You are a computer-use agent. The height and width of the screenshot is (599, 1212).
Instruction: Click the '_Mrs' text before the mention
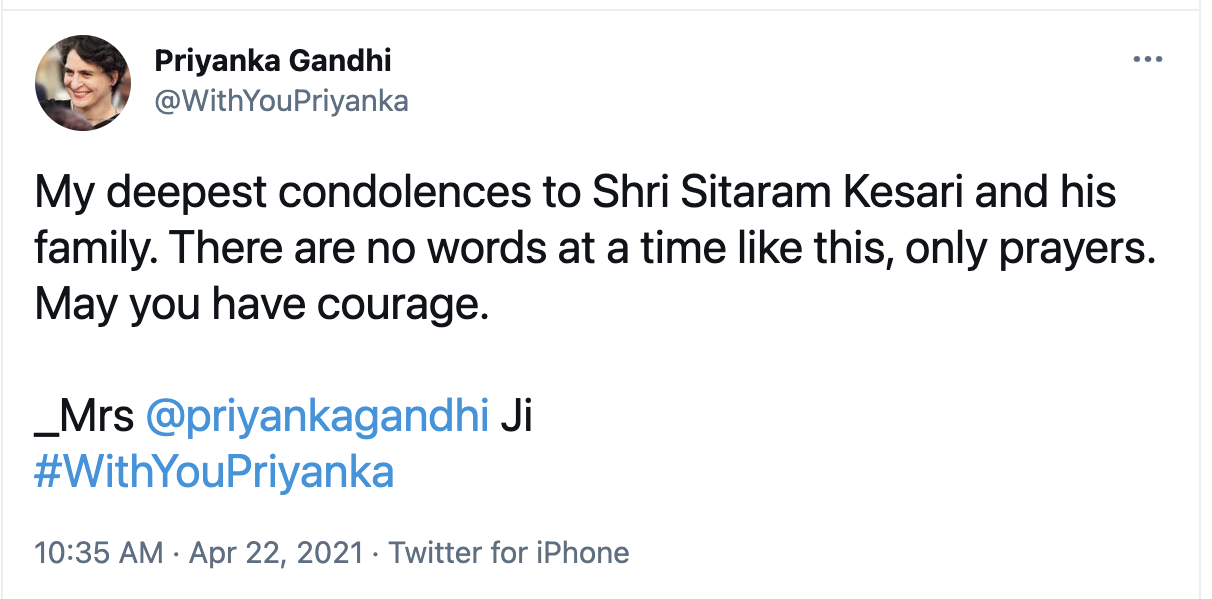click(84, 416)
